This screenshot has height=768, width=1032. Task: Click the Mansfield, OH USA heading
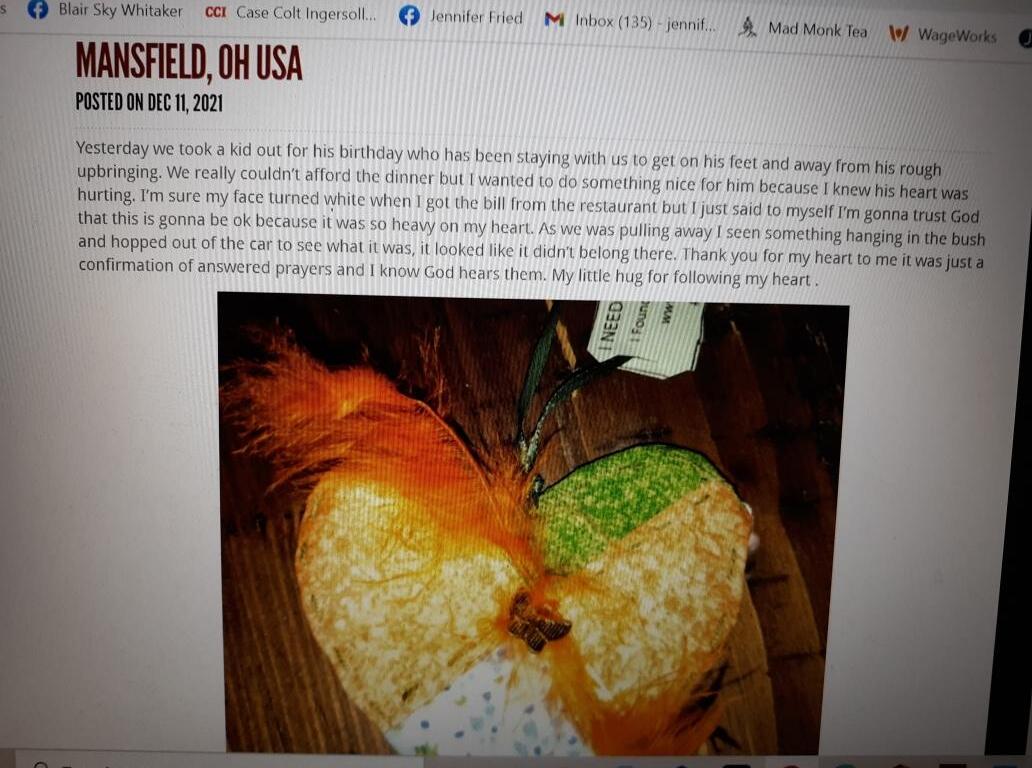189,63
